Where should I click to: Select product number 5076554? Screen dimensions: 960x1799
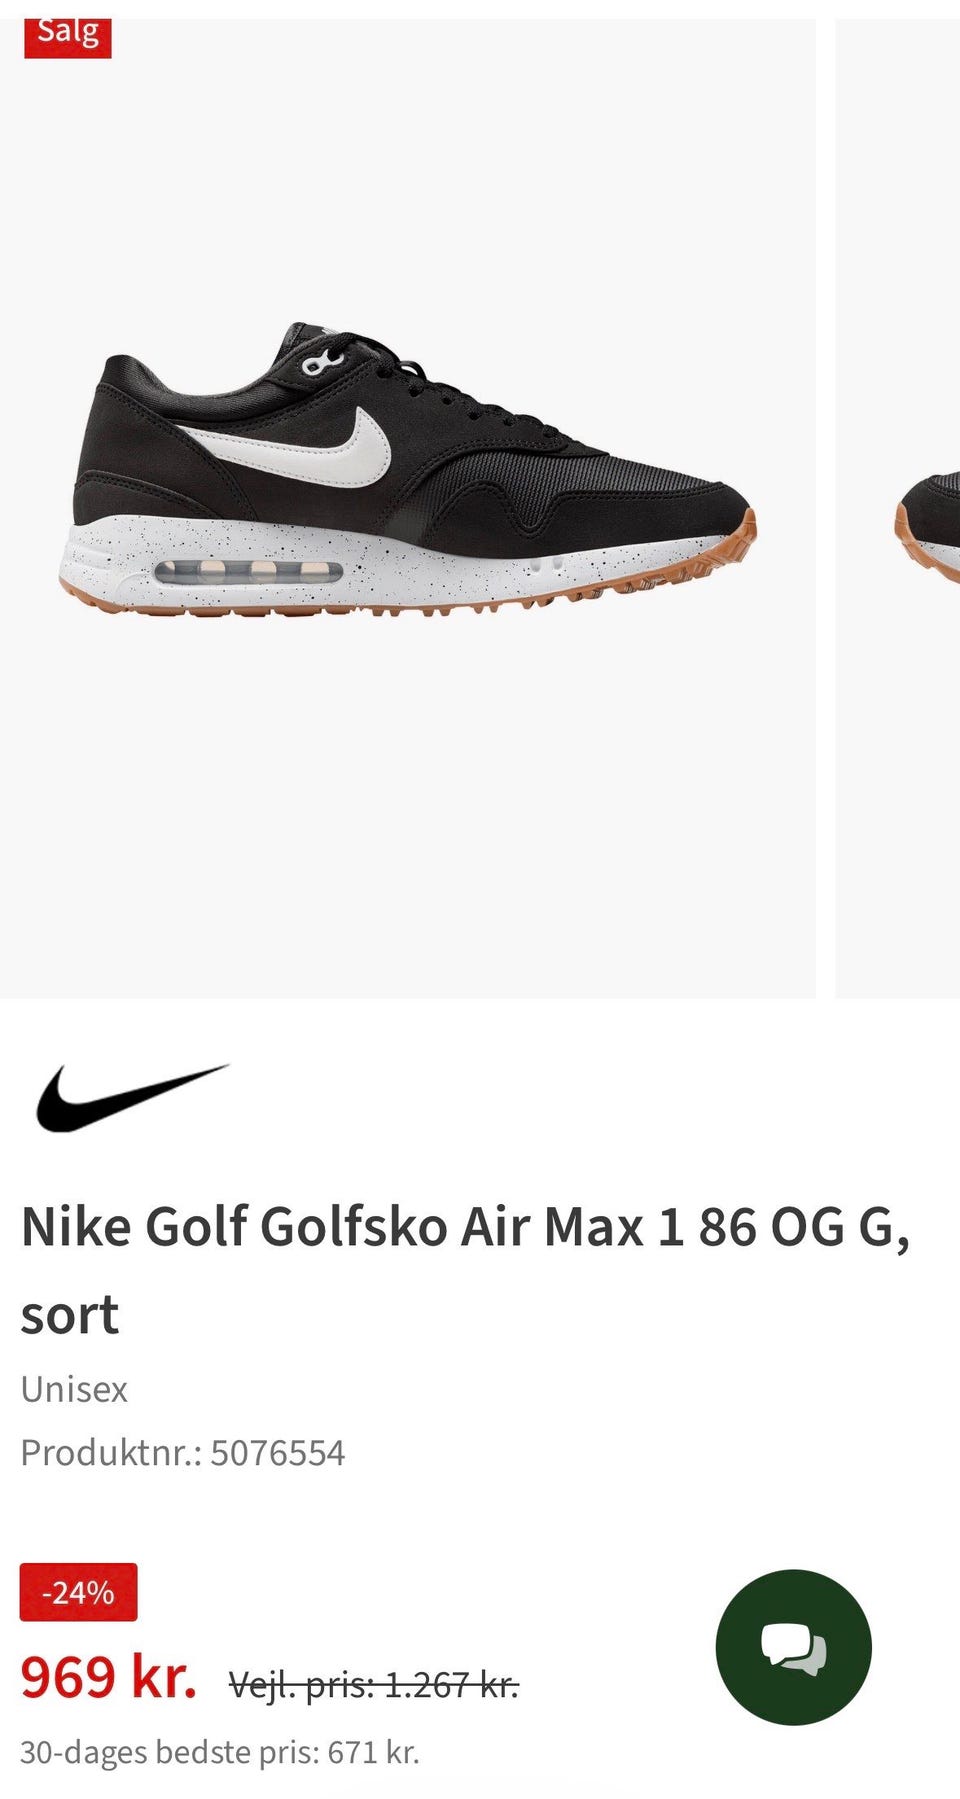pyautogui.click(x=277, y=1452)
